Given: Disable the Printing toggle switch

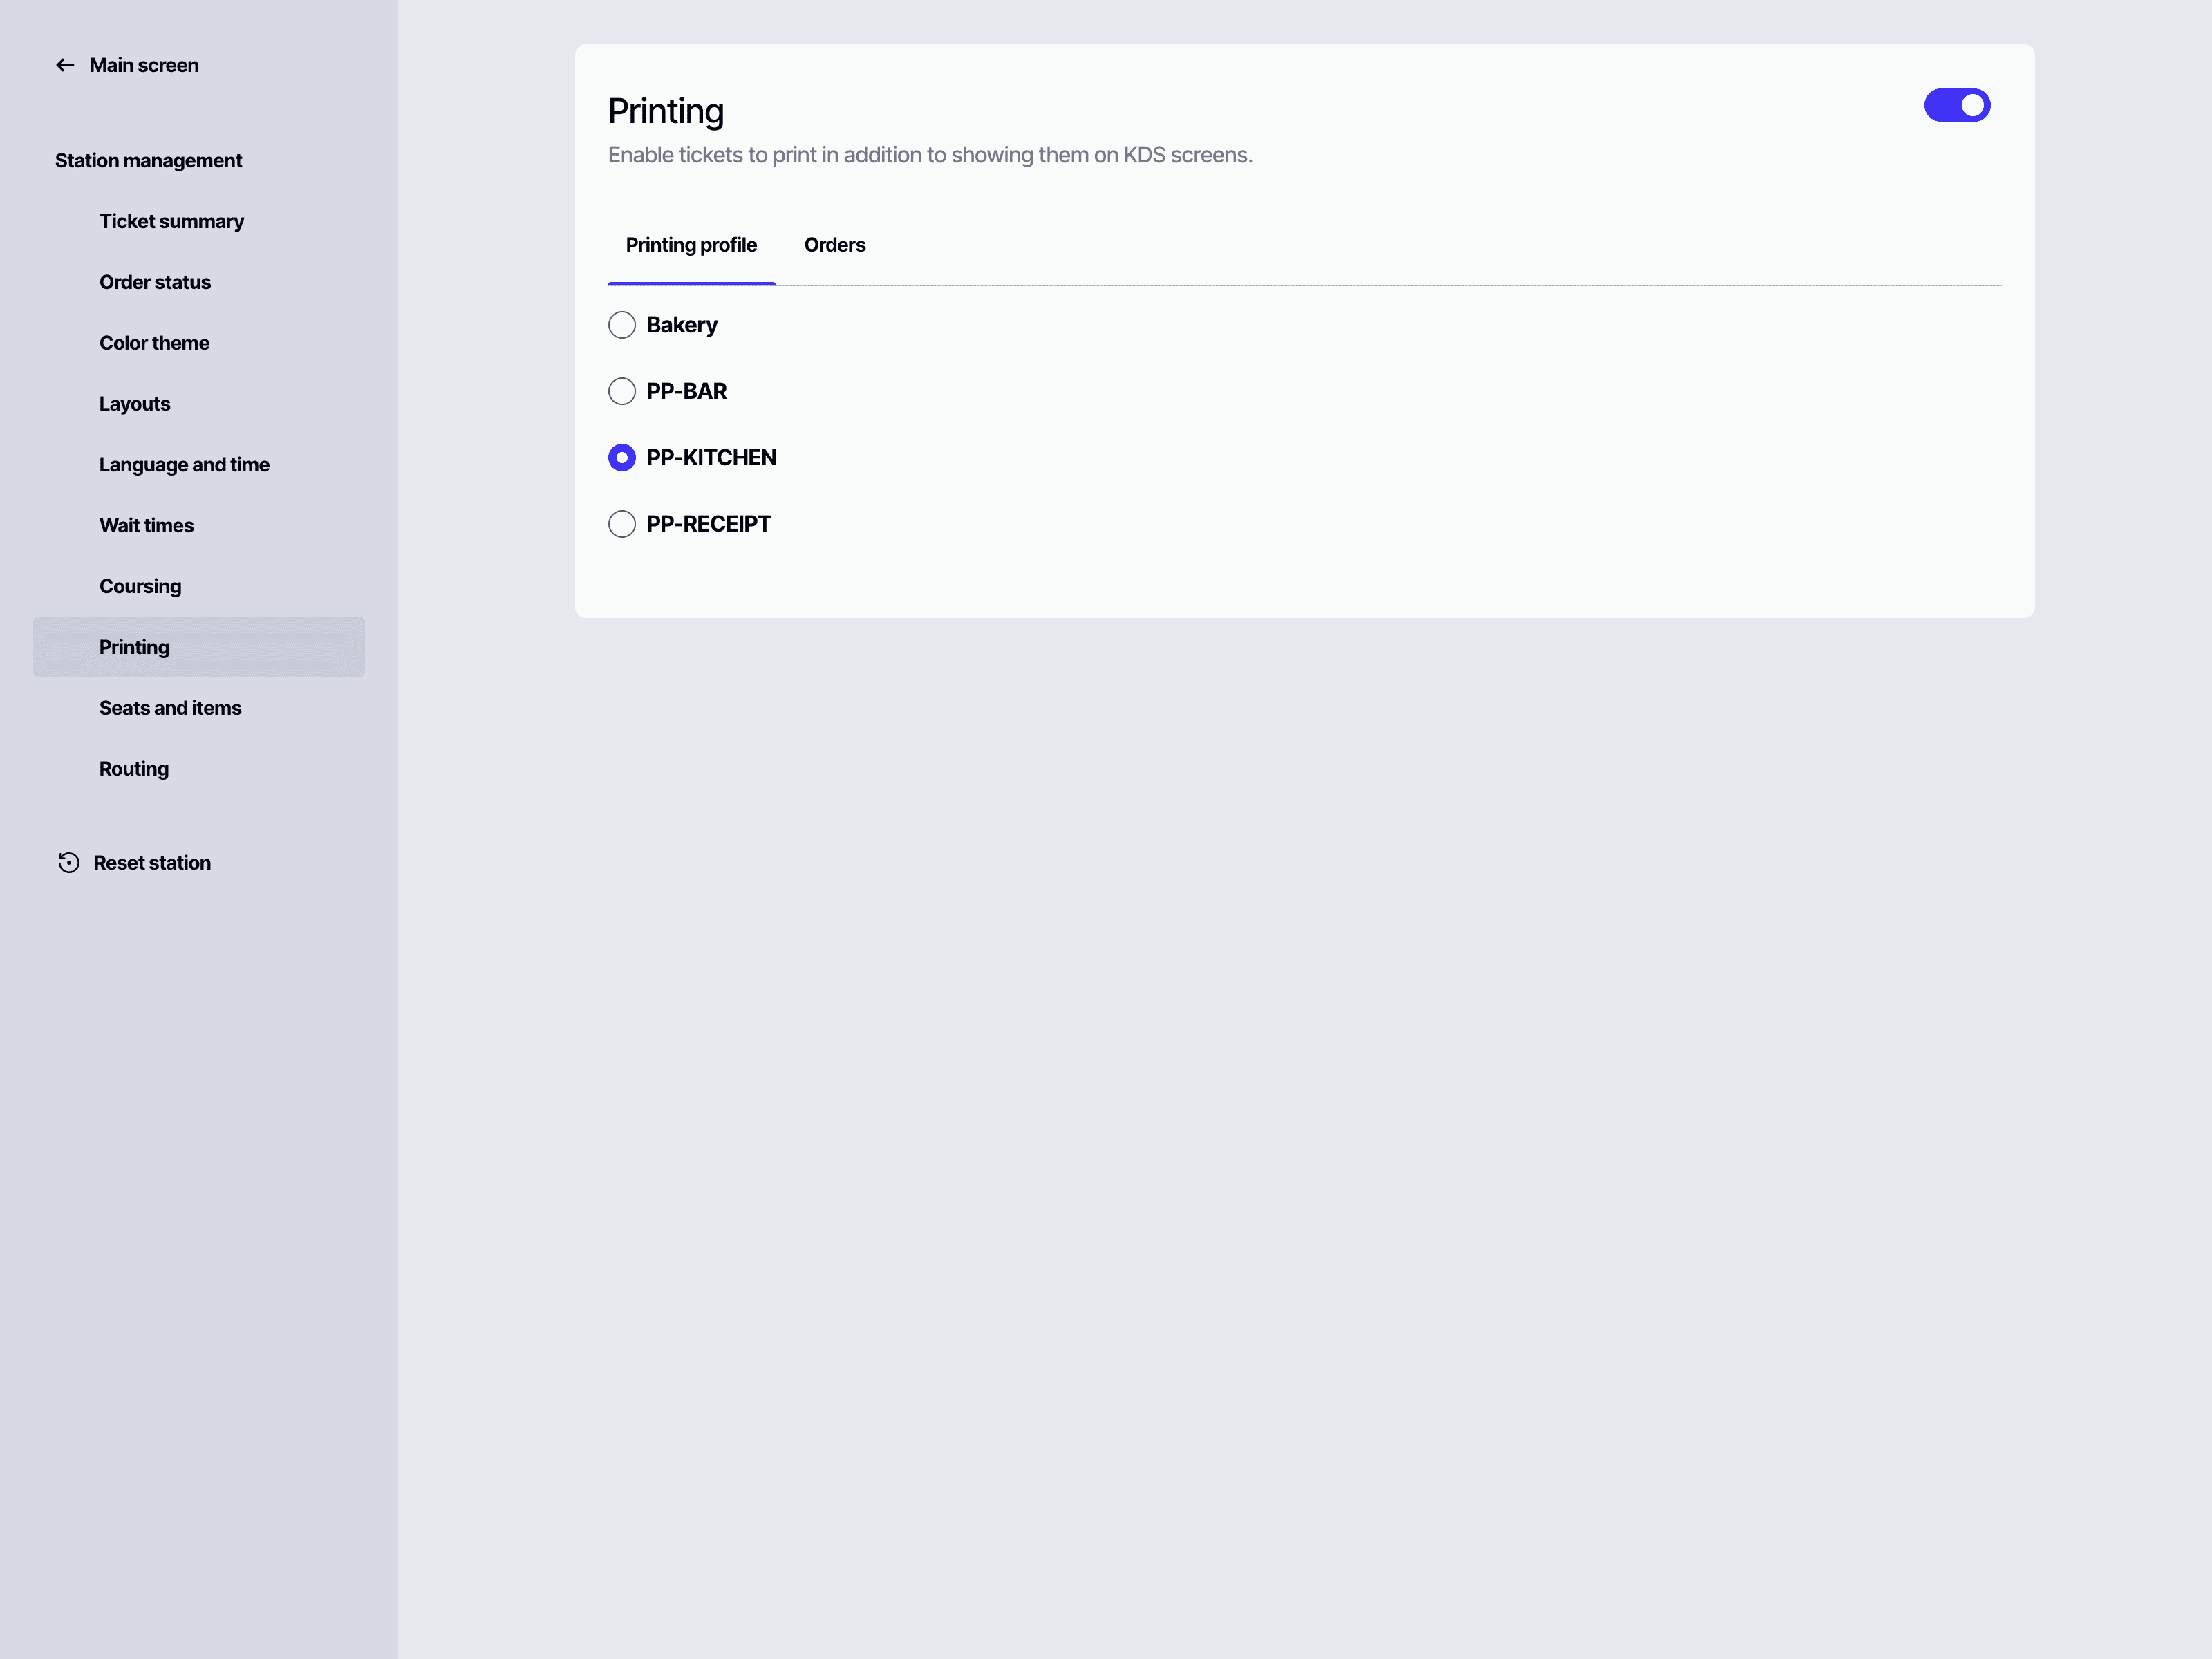Looking at the screenshot, I should 1957,104.
